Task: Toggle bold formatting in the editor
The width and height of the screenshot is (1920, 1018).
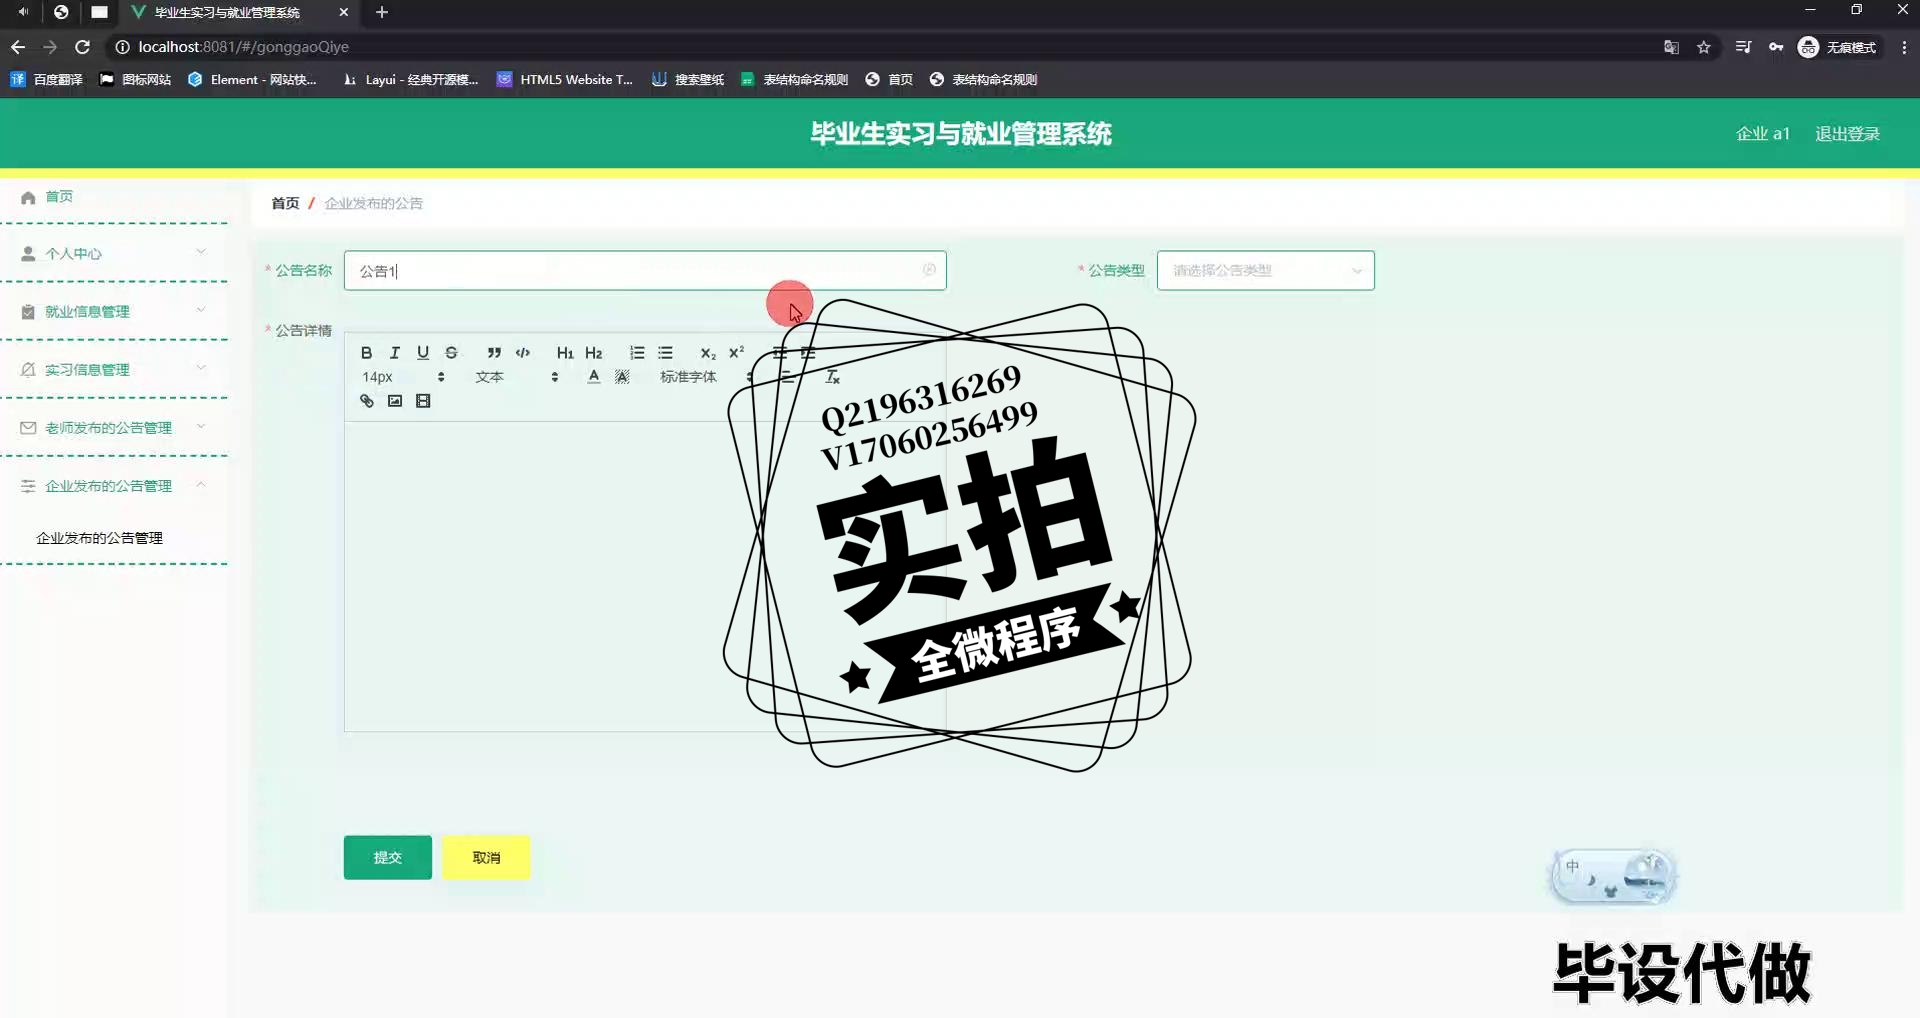Action: click(x=366, y=353)
